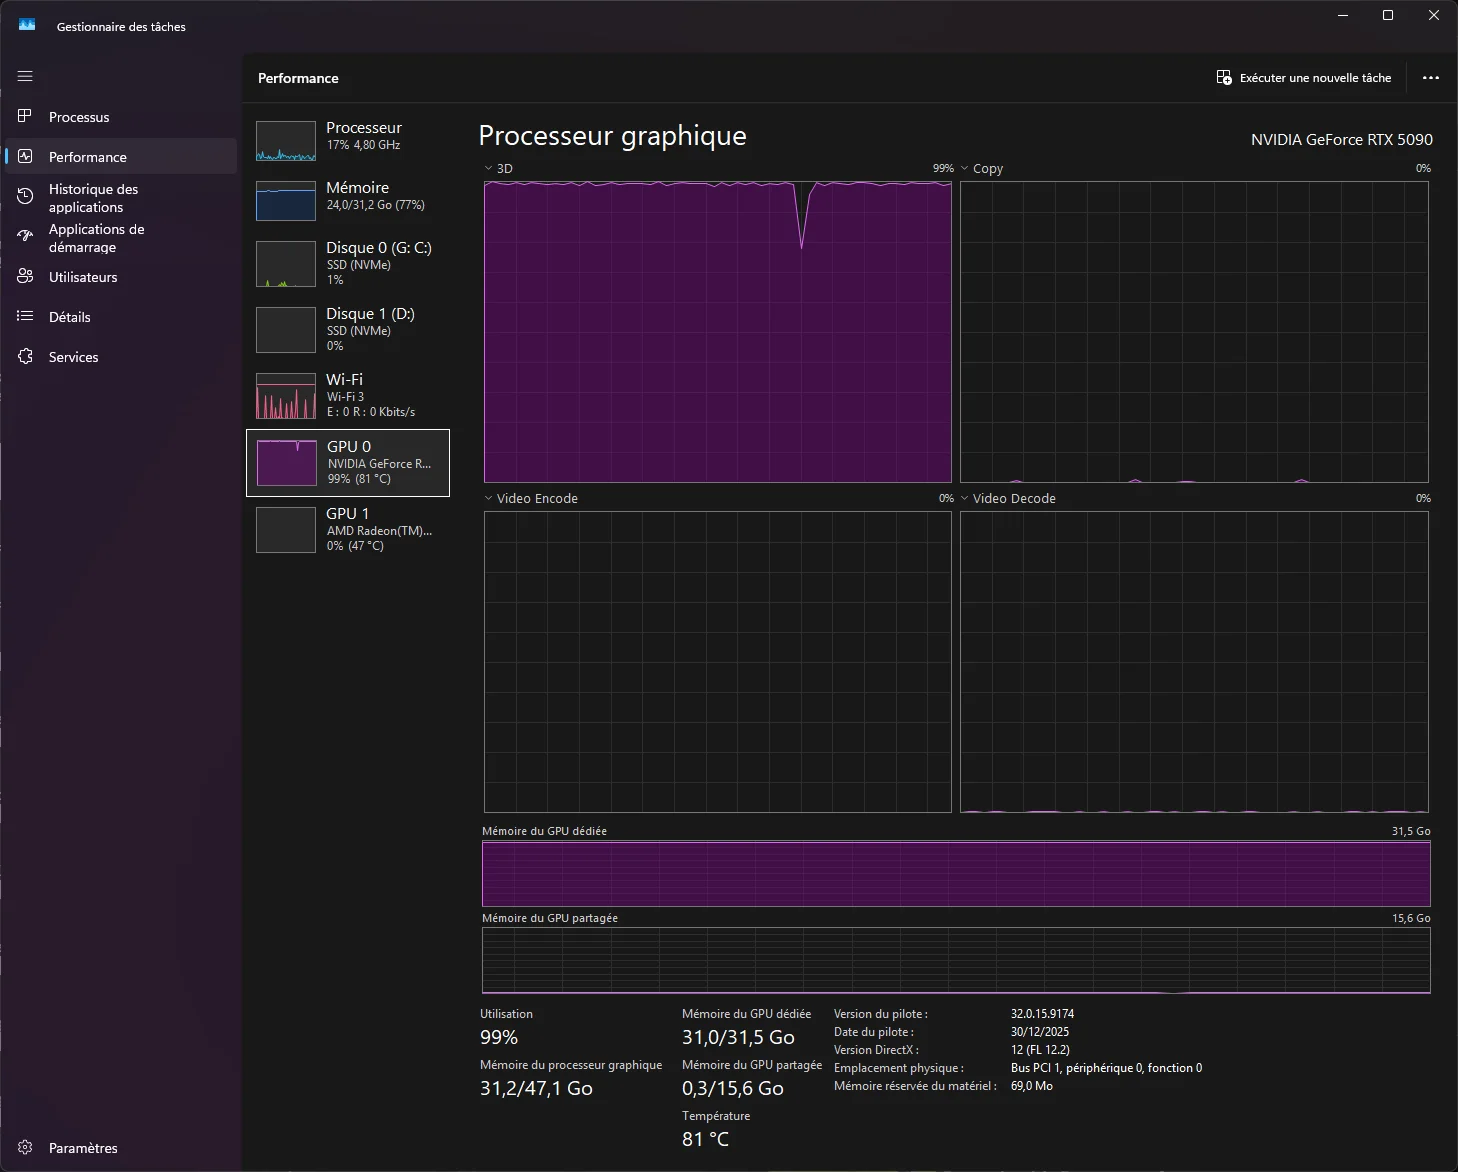Image resolution: width=1458 pixels, height=1172 pixels.
Task: Select the Processeur performance item
Action: pyautogui.click(x=348, y=141)
